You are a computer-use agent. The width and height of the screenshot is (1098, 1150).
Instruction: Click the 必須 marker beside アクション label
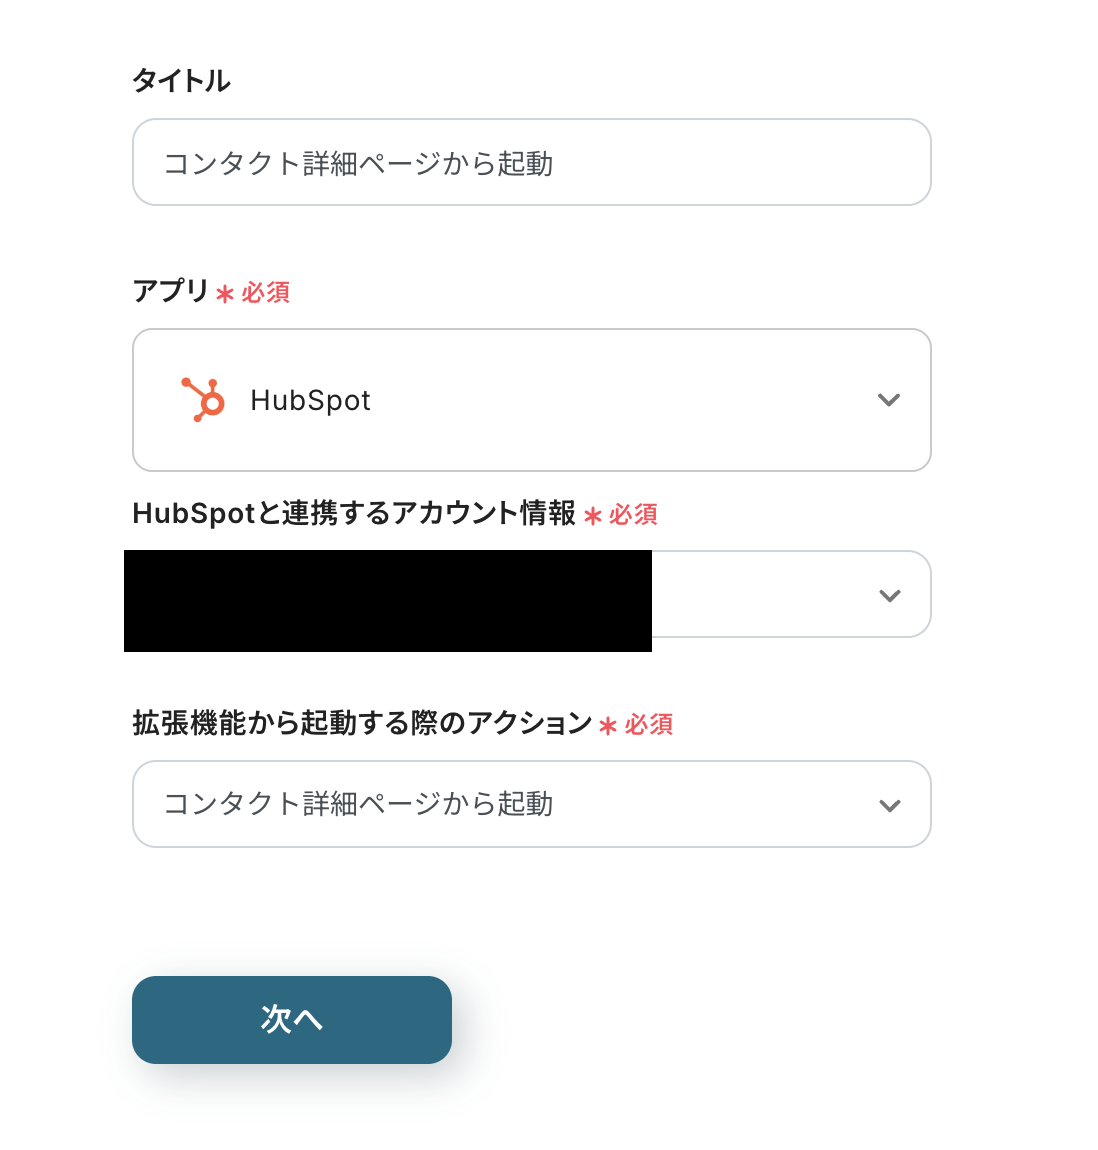tap(649, 725)
